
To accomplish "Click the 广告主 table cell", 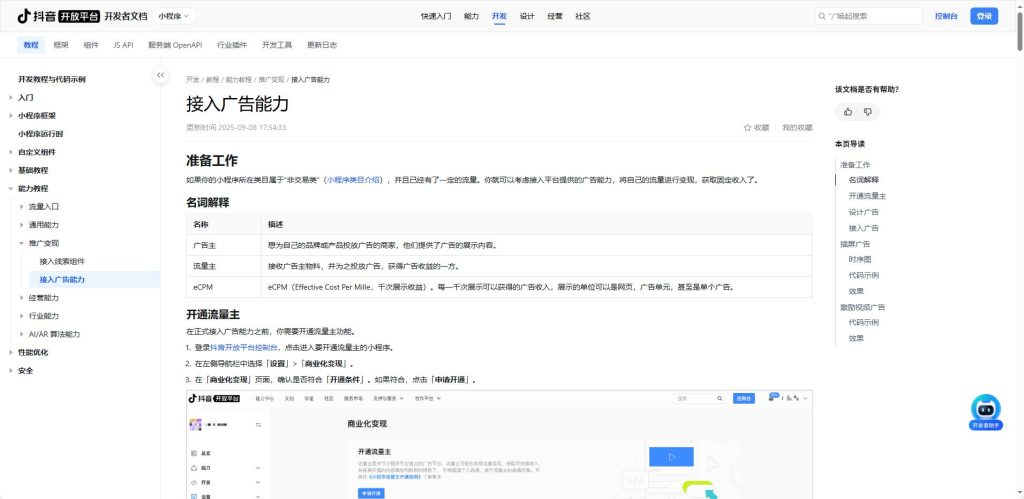I will coord(223,246).
